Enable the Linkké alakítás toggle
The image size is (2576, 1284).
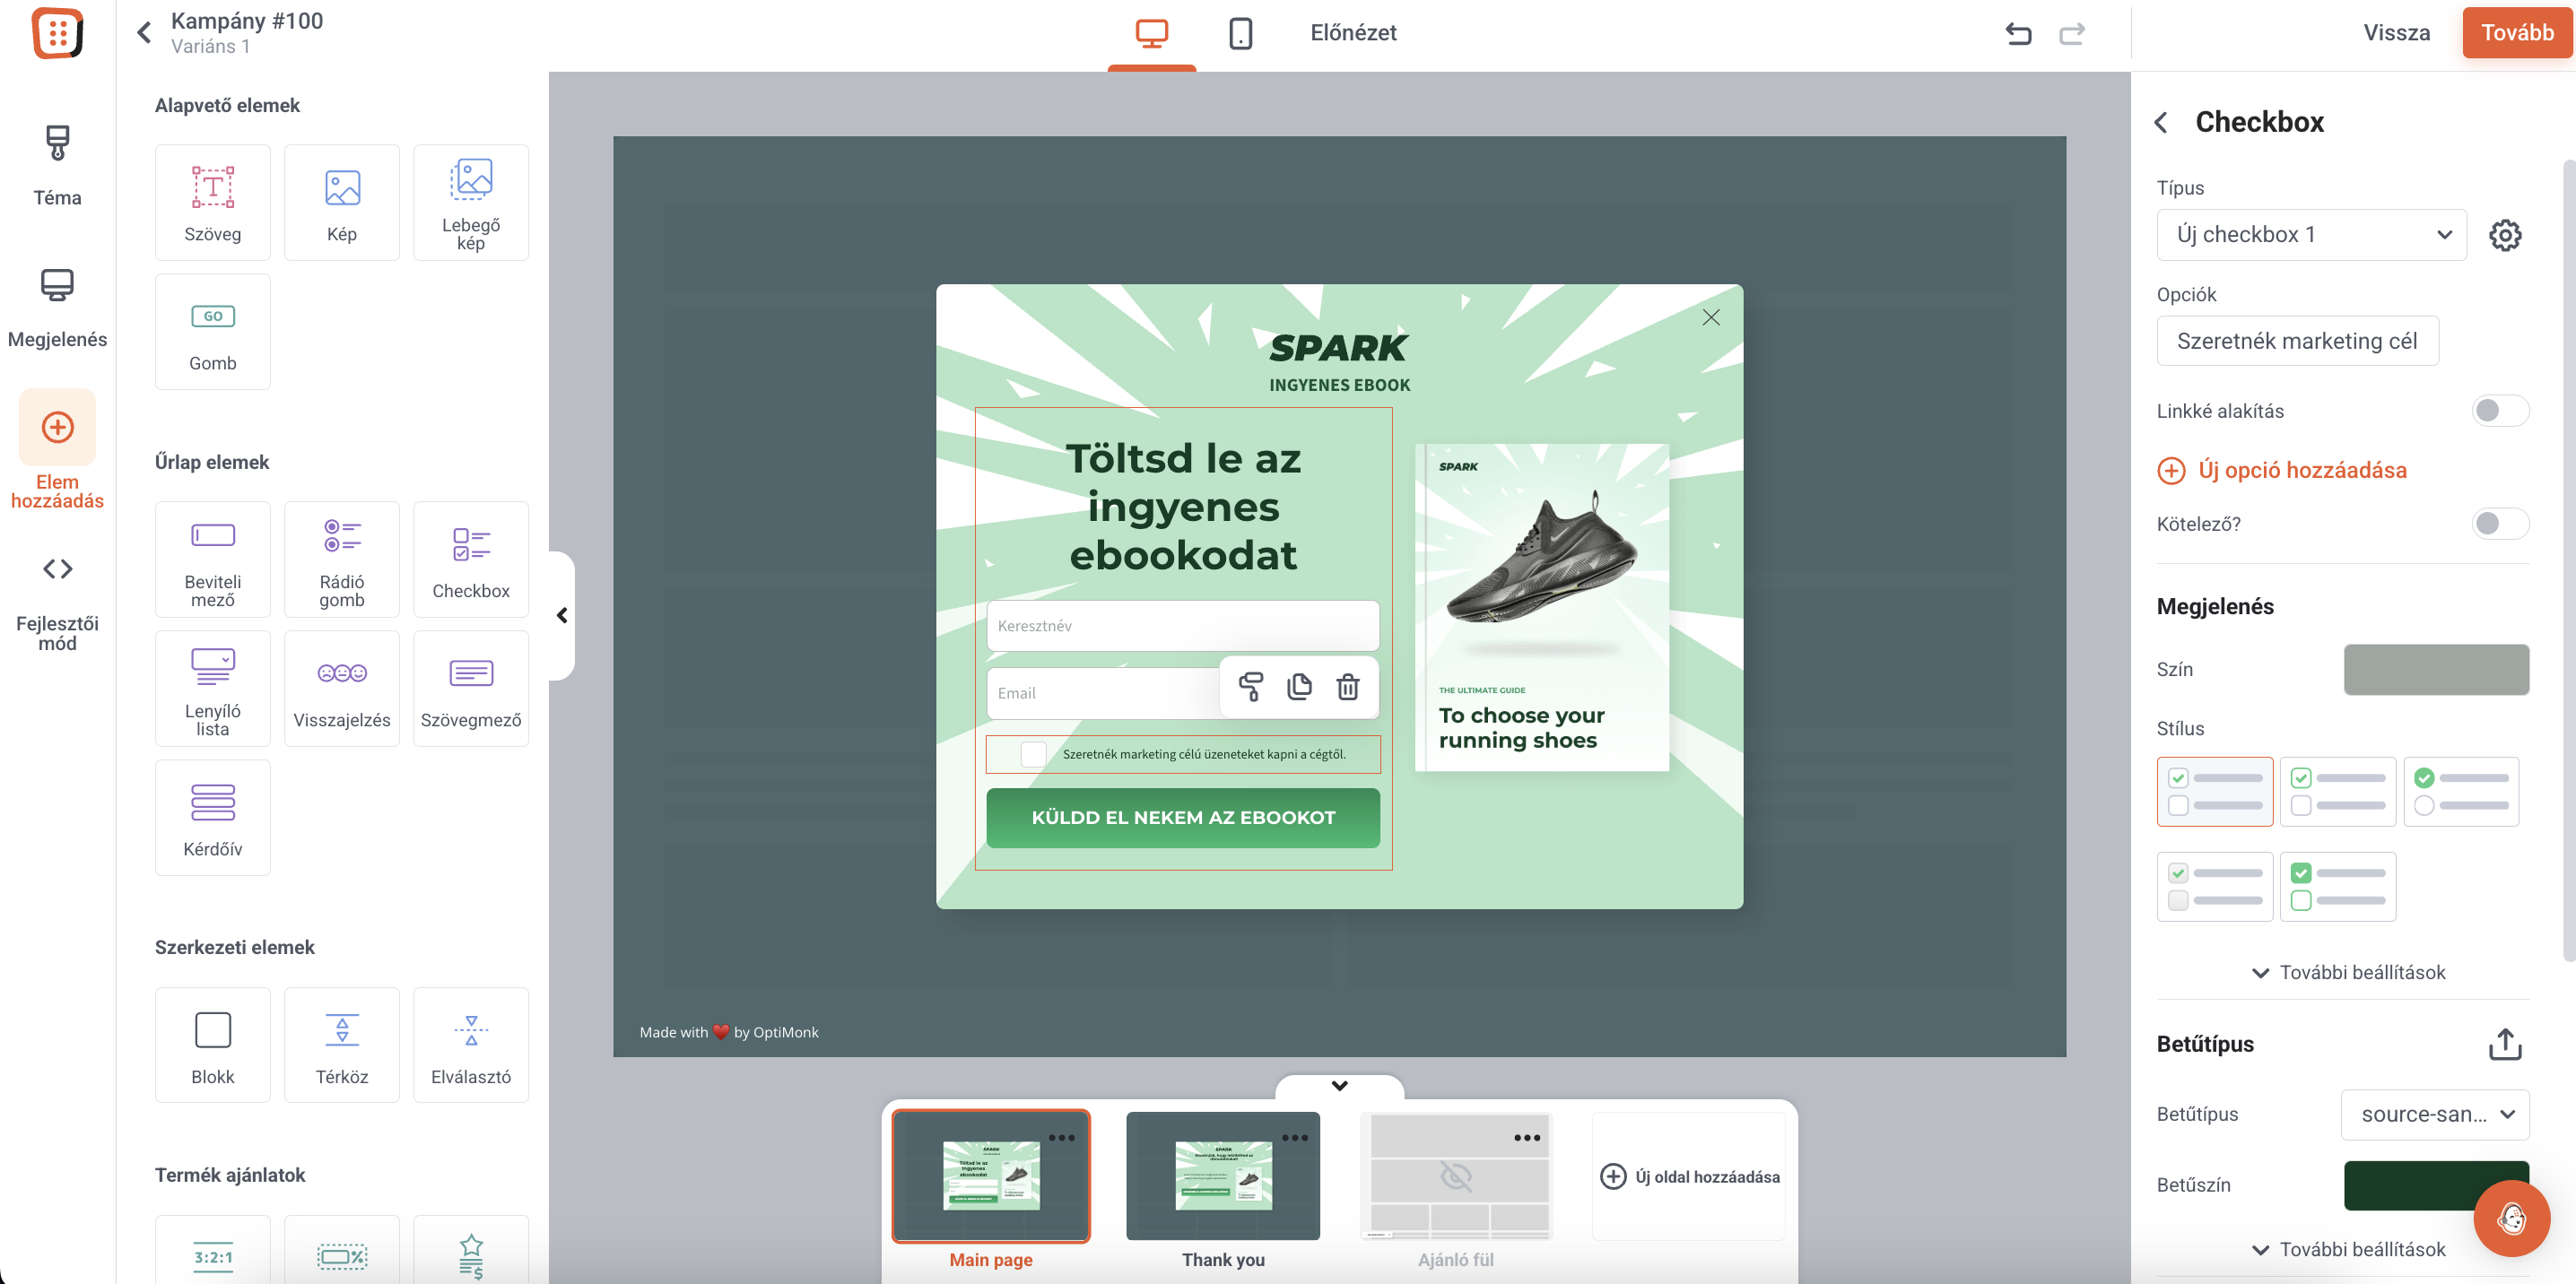(2499, 411)
